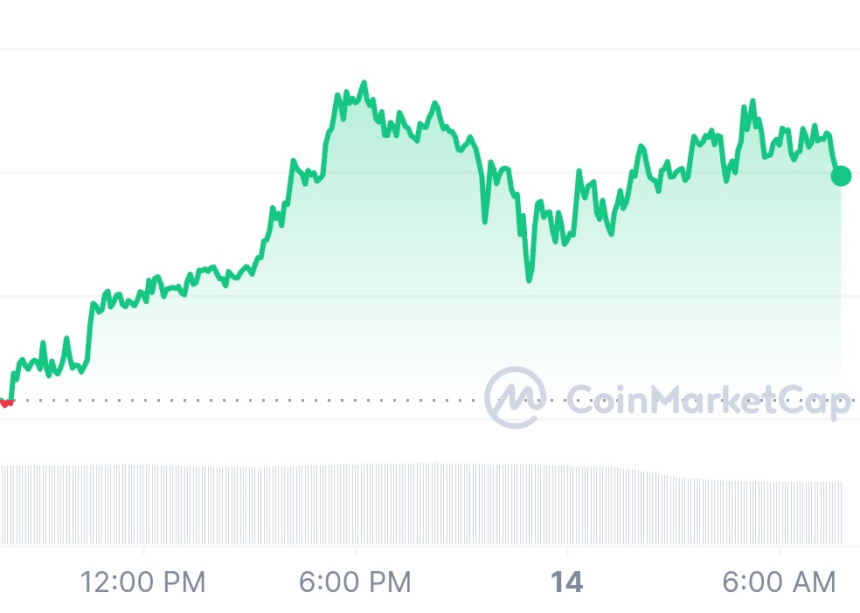Click the deepest dip before the 14 mark
The width and height of the screenshot is (860, 613).
coord(529,279)
